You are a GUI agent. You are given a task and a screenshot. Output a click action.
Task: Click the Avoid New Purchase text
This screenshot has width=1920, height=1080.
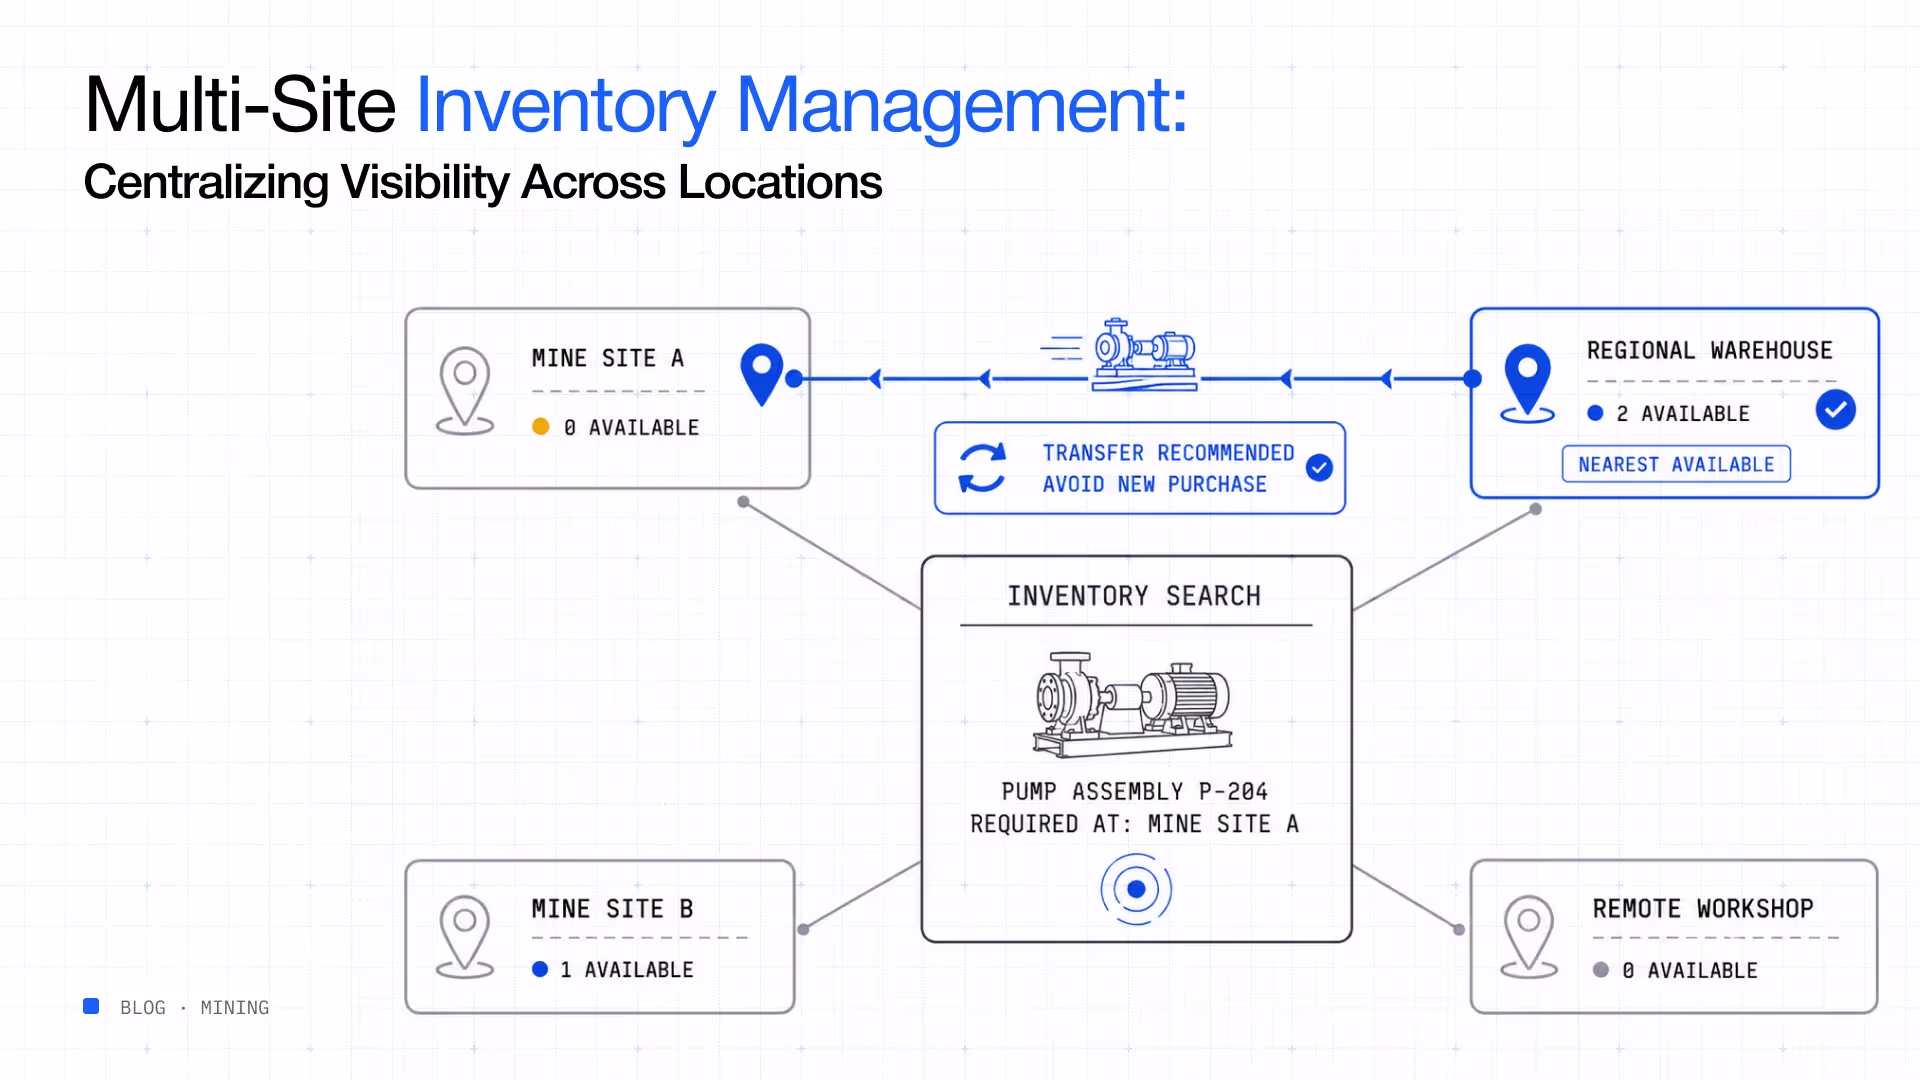click(x=1154, y=484)
